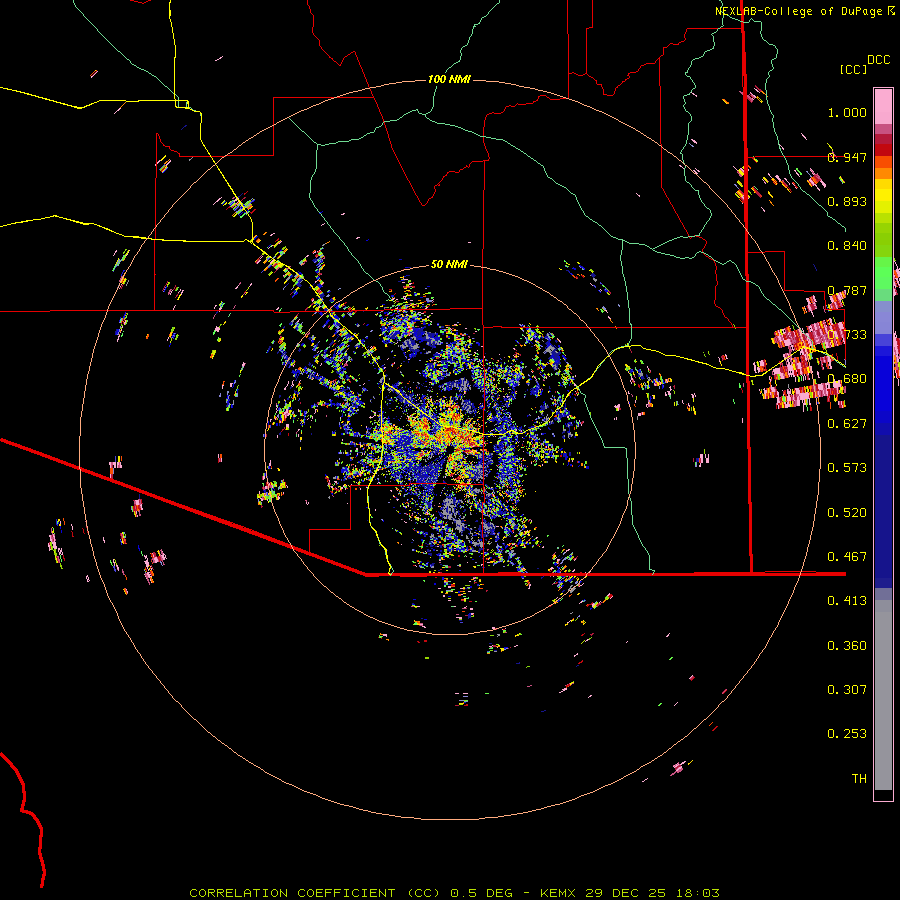
Task: Pick the light pink swatch beside 1.000
Action: tap(883, 107)
